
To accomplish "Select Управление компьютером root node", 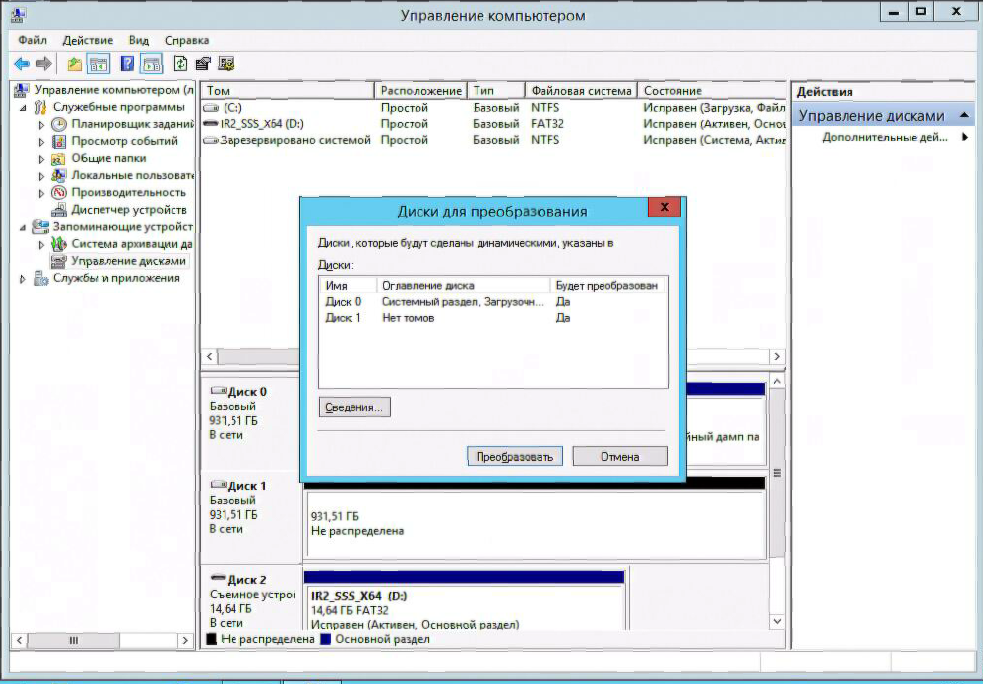I will (x=114, y=90).
